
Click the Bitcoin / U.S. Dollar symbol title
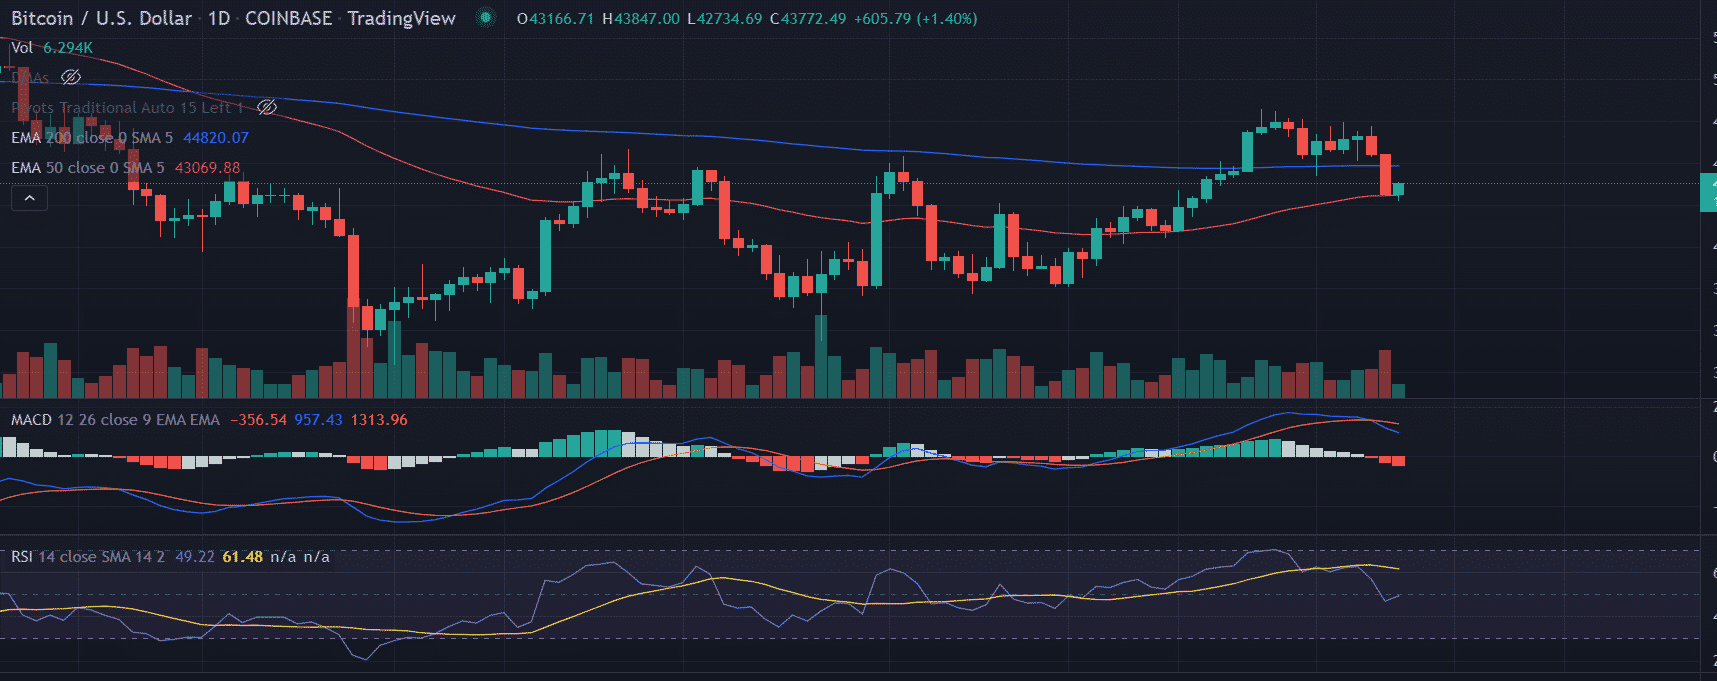pyautogui.click(x=101, y=18)
